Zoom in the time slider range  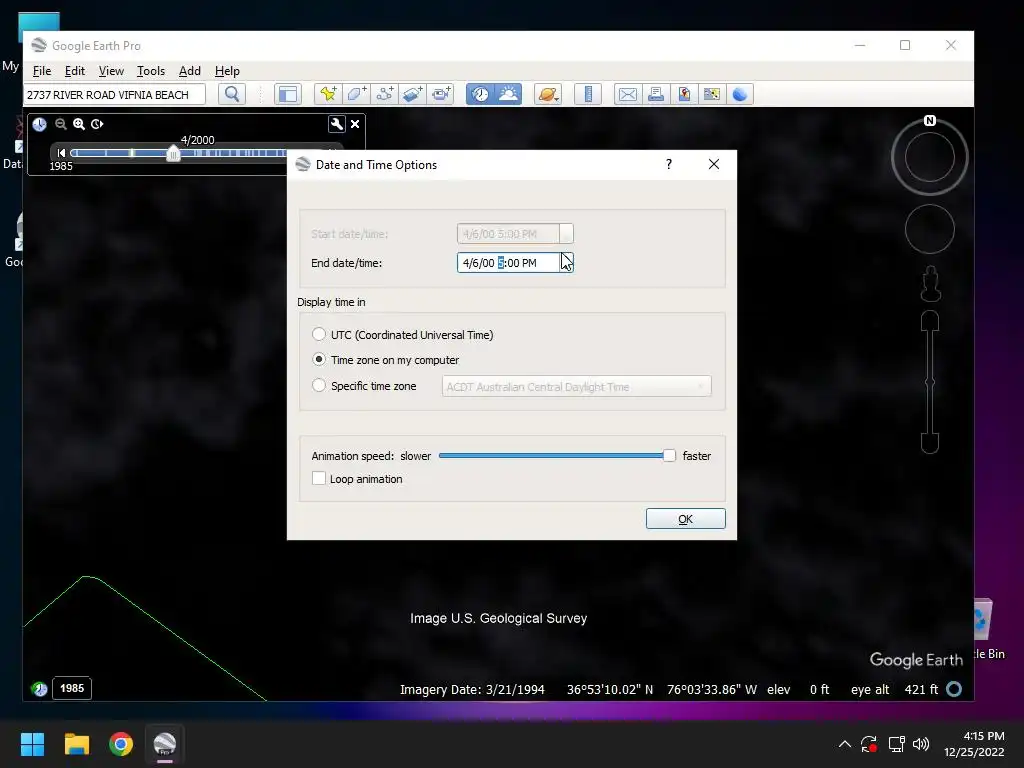79,124
